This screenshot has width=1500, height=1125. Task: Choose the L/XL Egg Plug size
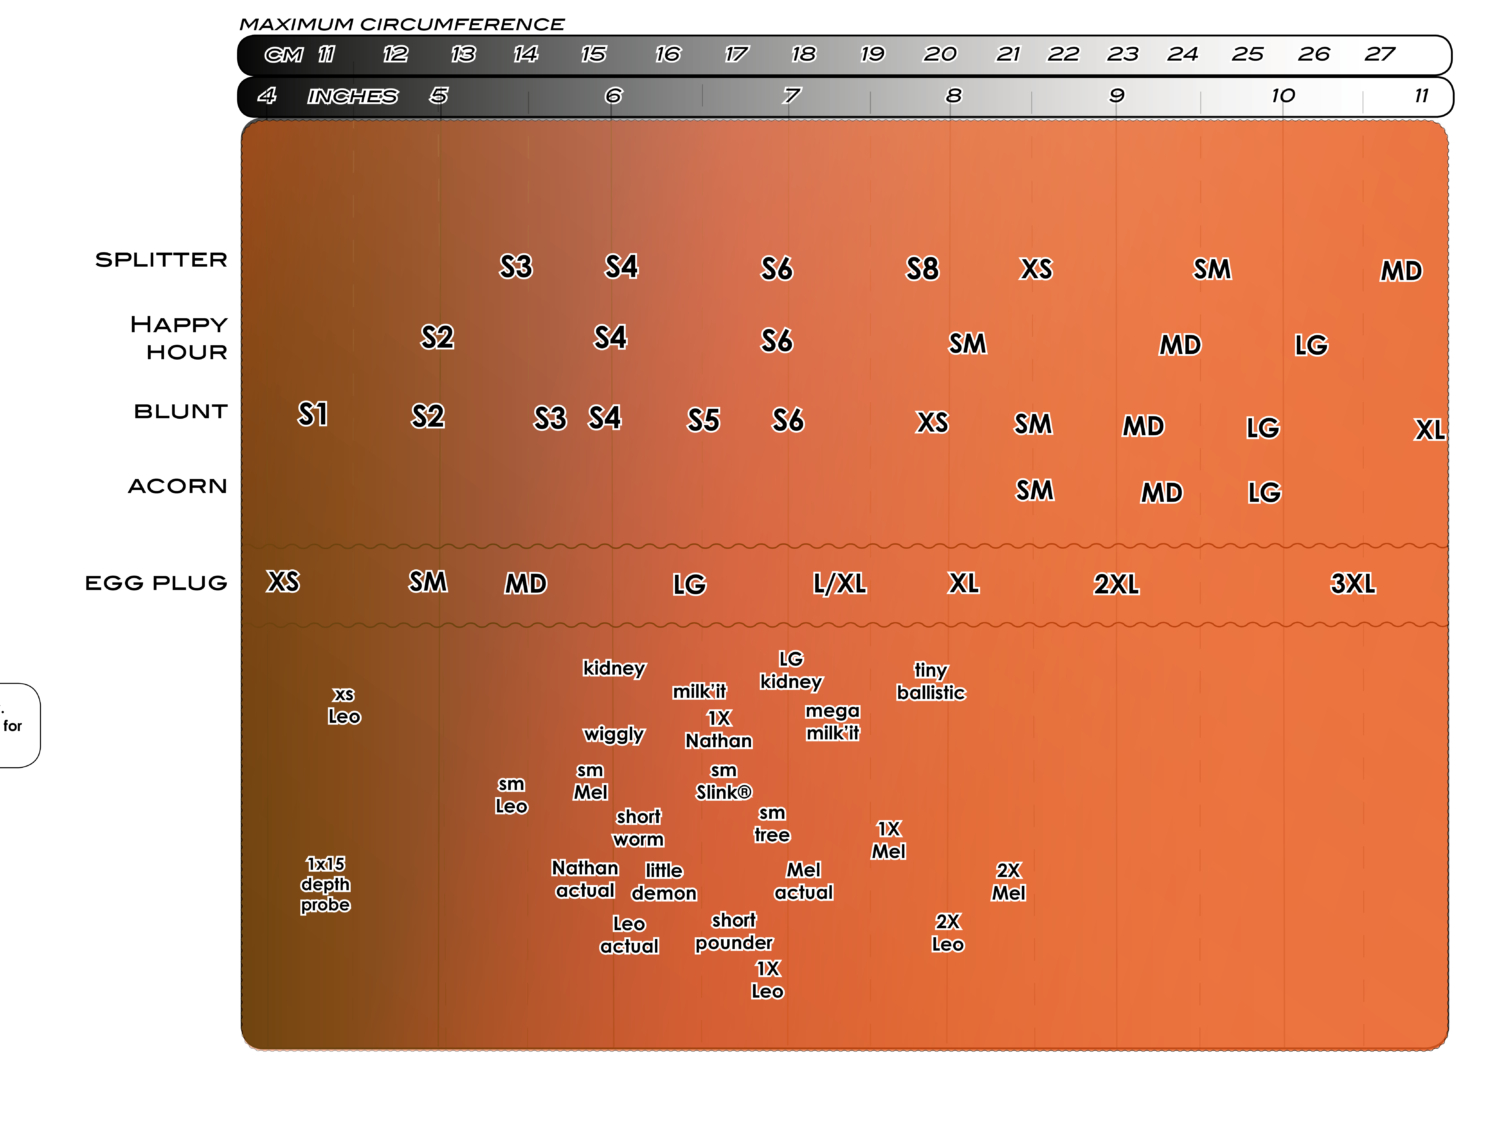840,584
